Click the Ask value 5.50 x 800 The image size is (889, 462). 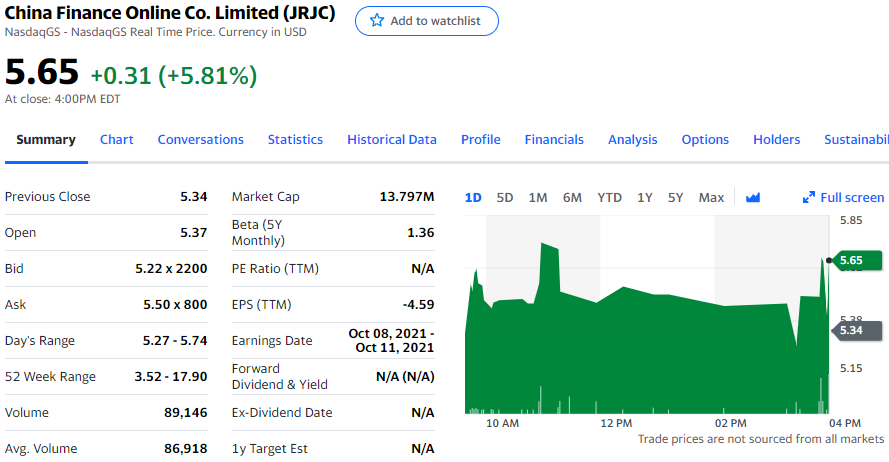175,304
